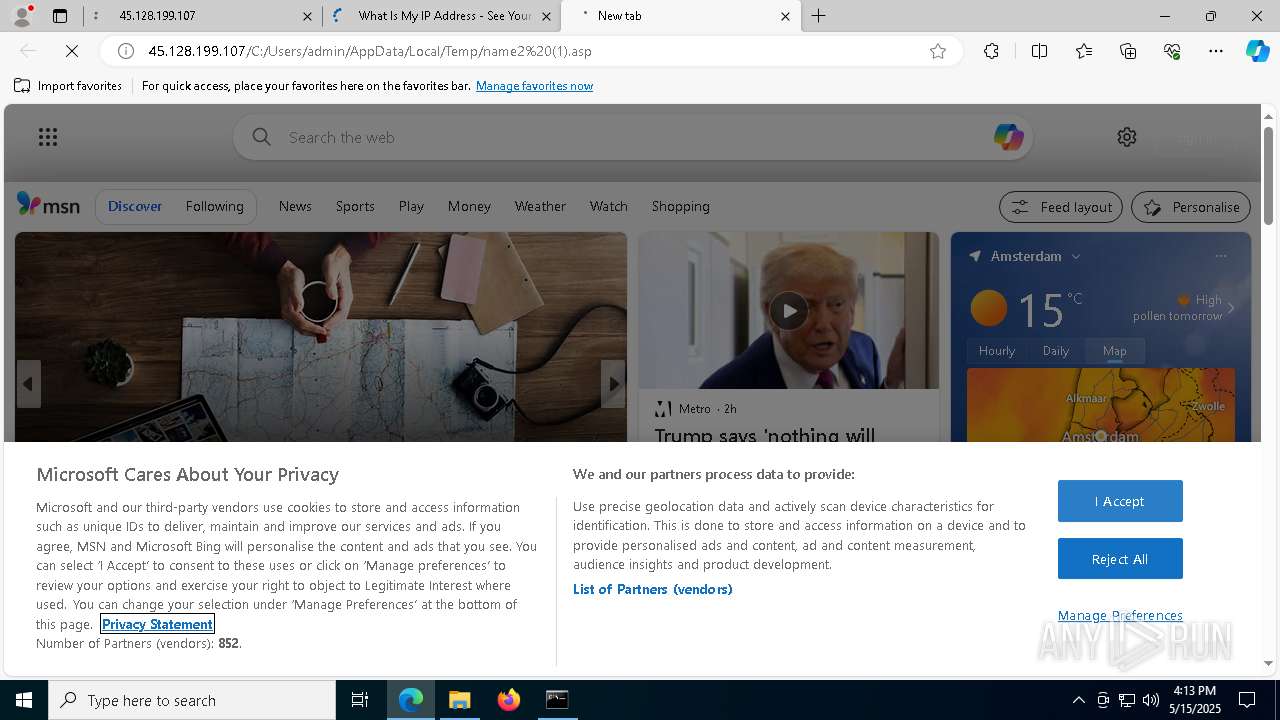Open Firefox from the taskbar

[x=509, y=700]
